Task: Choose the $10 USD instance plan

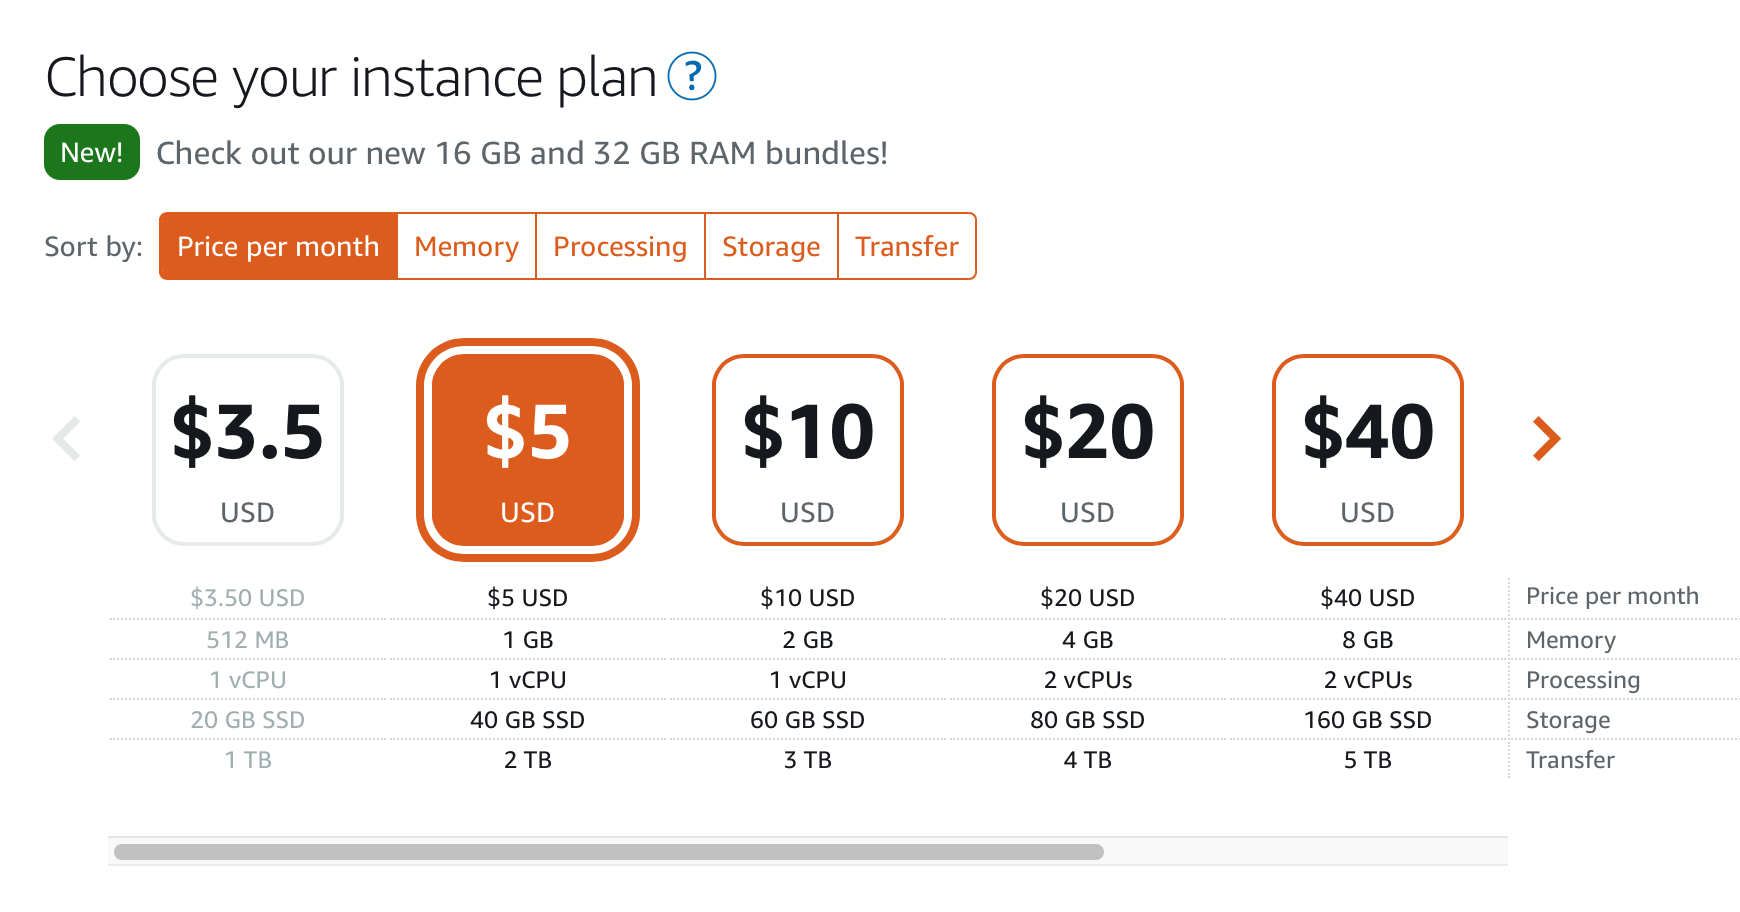Action: click(x=808, y=450)
